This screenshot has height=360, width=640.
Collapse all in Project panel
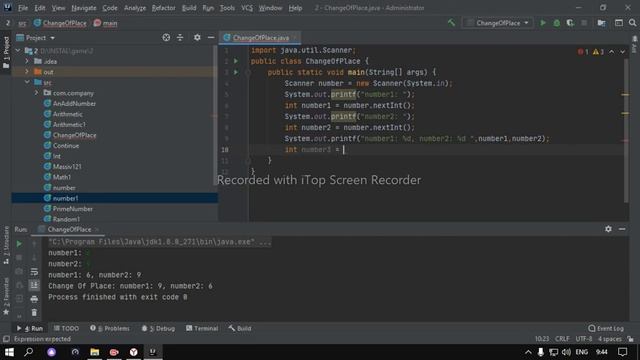[180, 38]
